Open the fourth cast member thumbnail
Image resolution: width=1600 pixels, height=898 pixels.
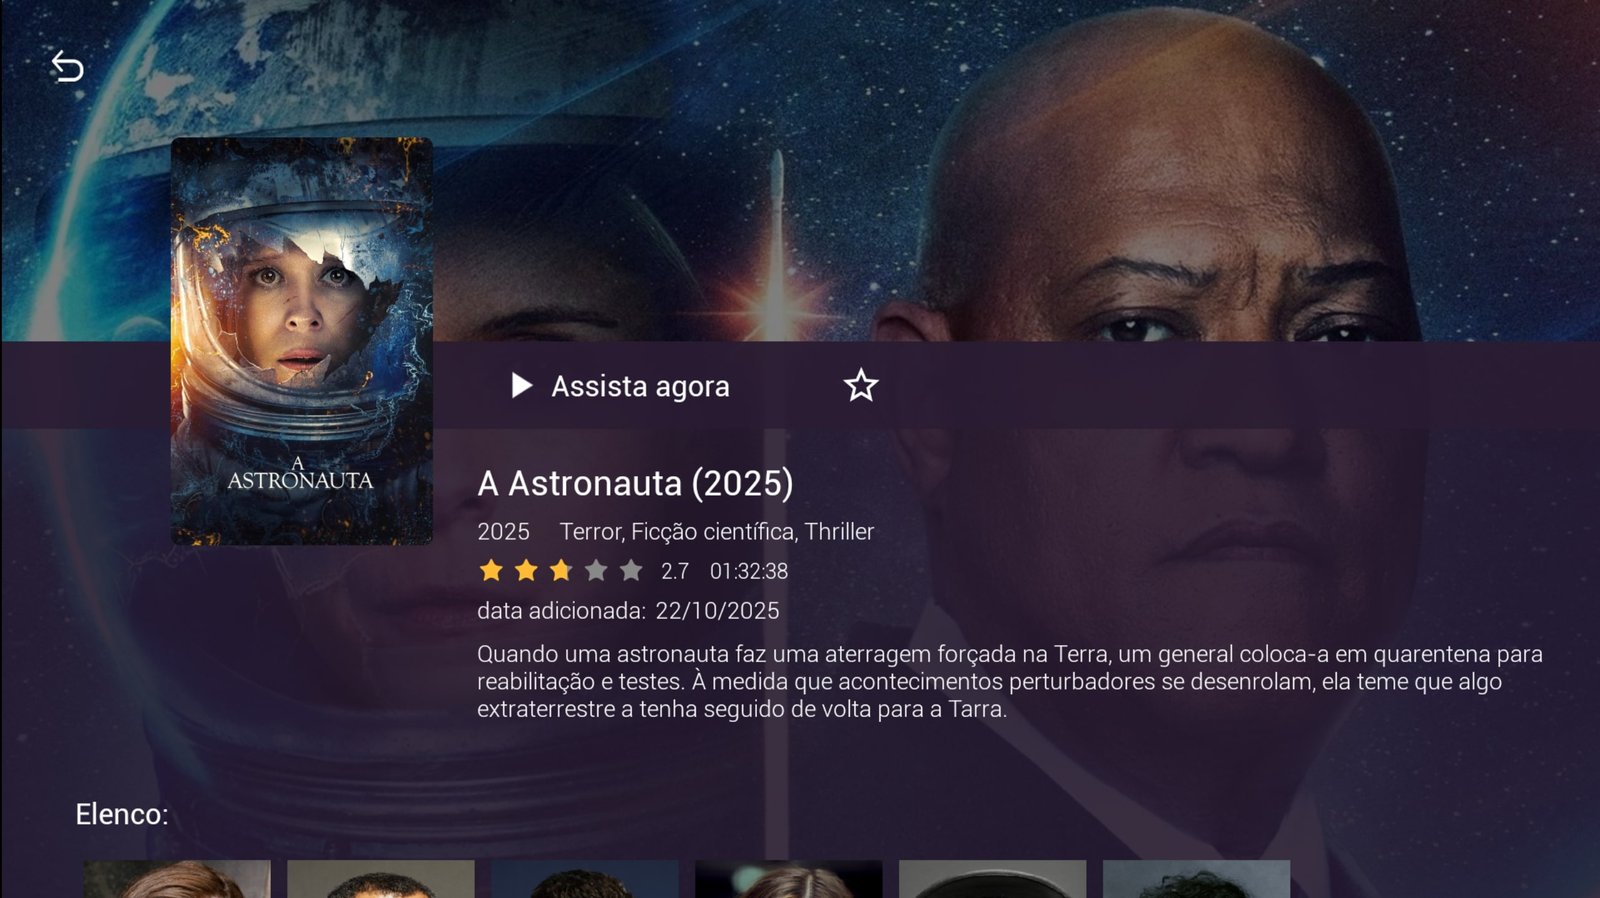coord(789,879)
